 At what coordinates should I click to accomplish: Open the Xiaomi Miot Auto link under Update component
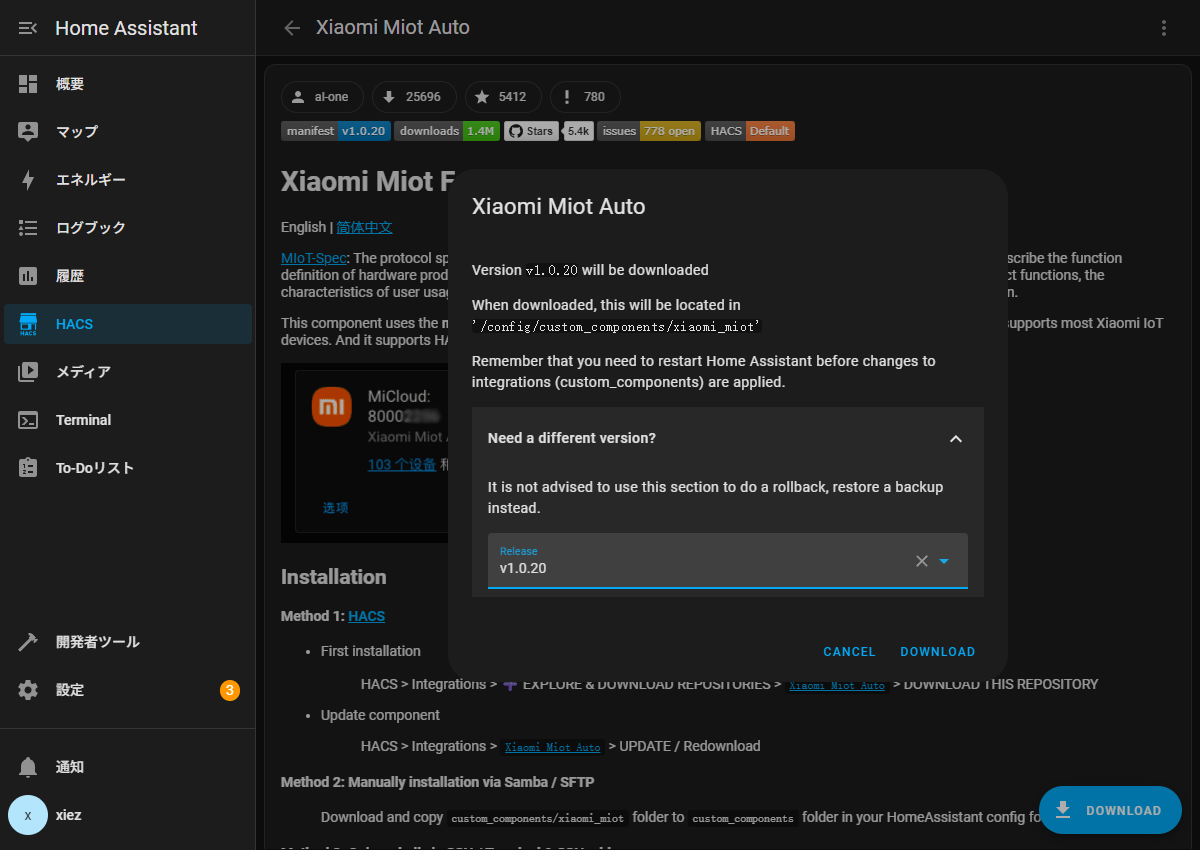tap(553, 747)
